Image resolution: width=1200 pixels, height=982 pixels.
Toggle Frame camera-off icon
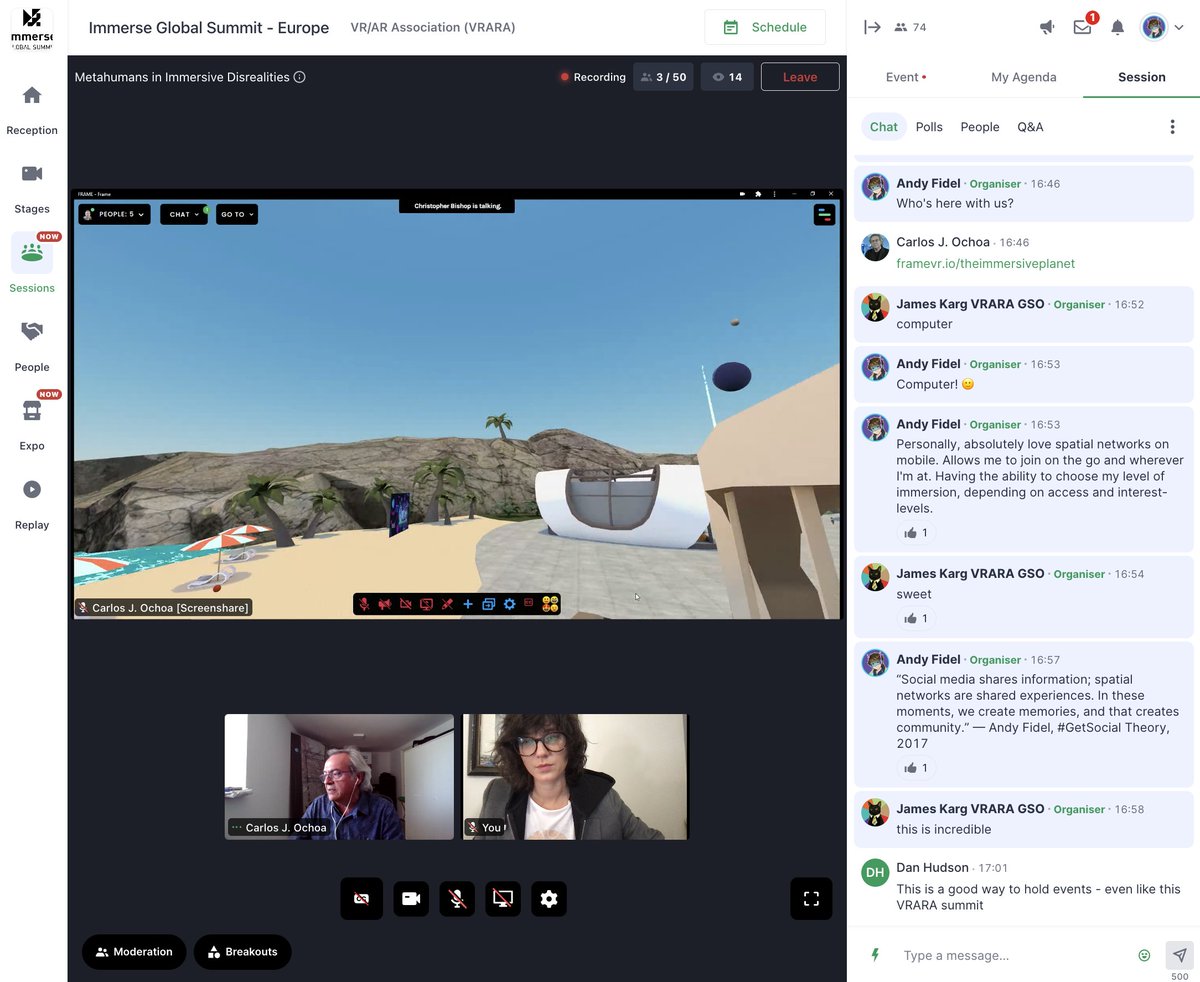(405, 604)
